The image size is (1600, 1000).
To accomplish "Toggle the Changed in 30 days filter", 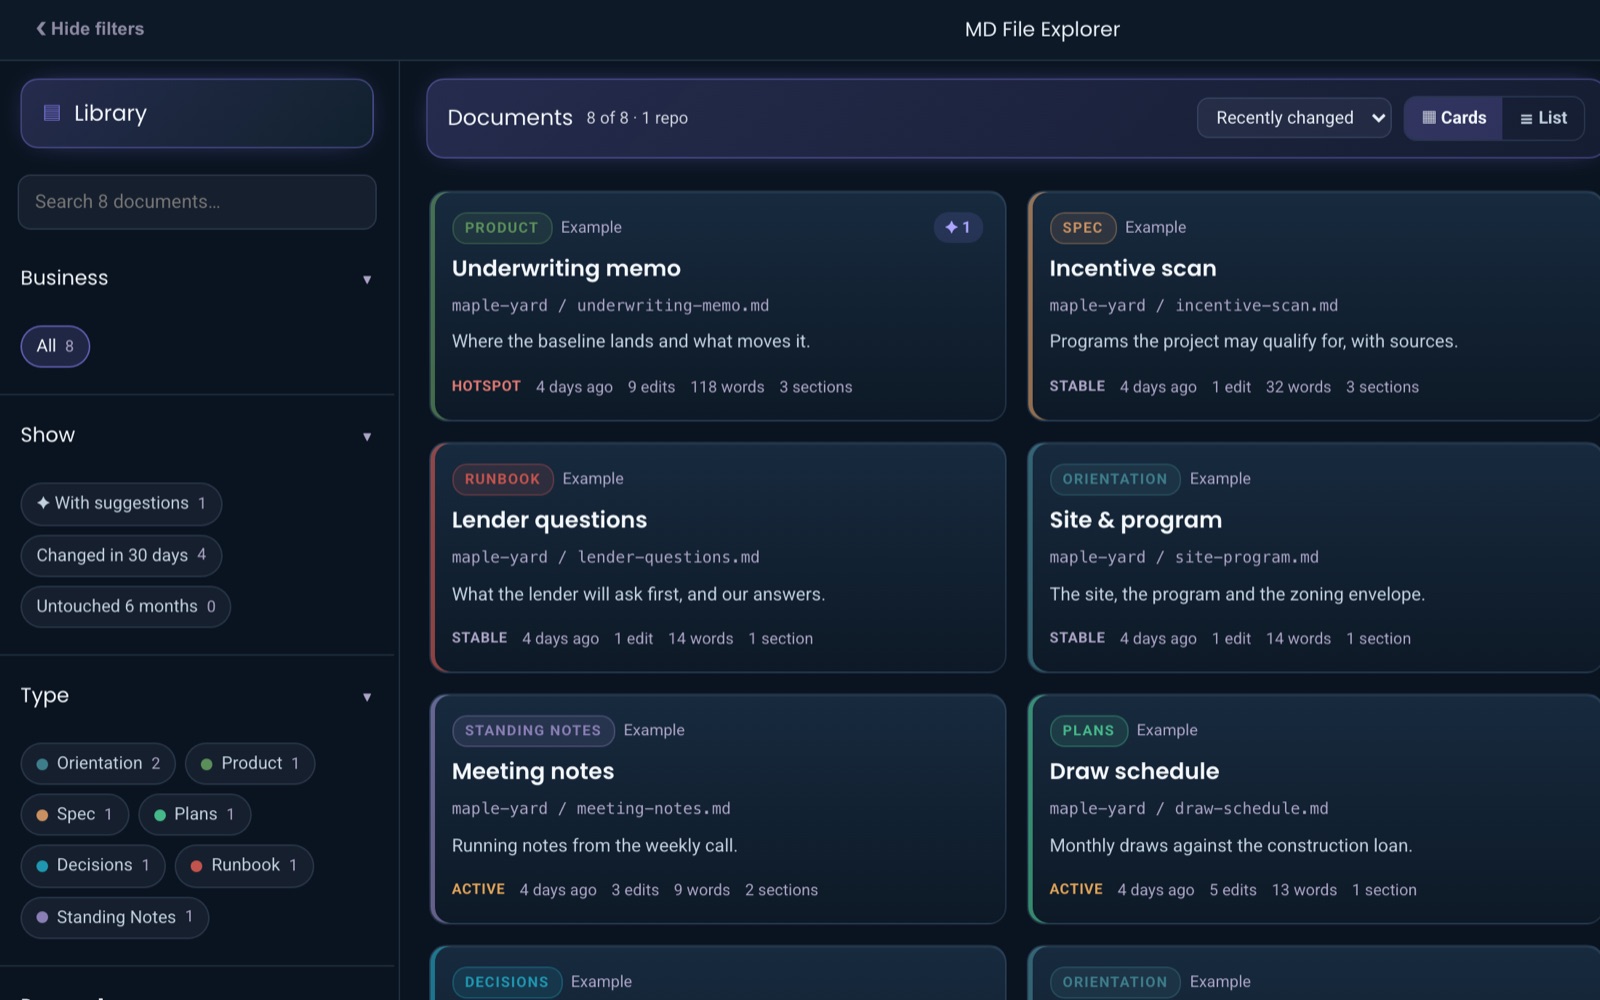I will [x=121, y=555].
